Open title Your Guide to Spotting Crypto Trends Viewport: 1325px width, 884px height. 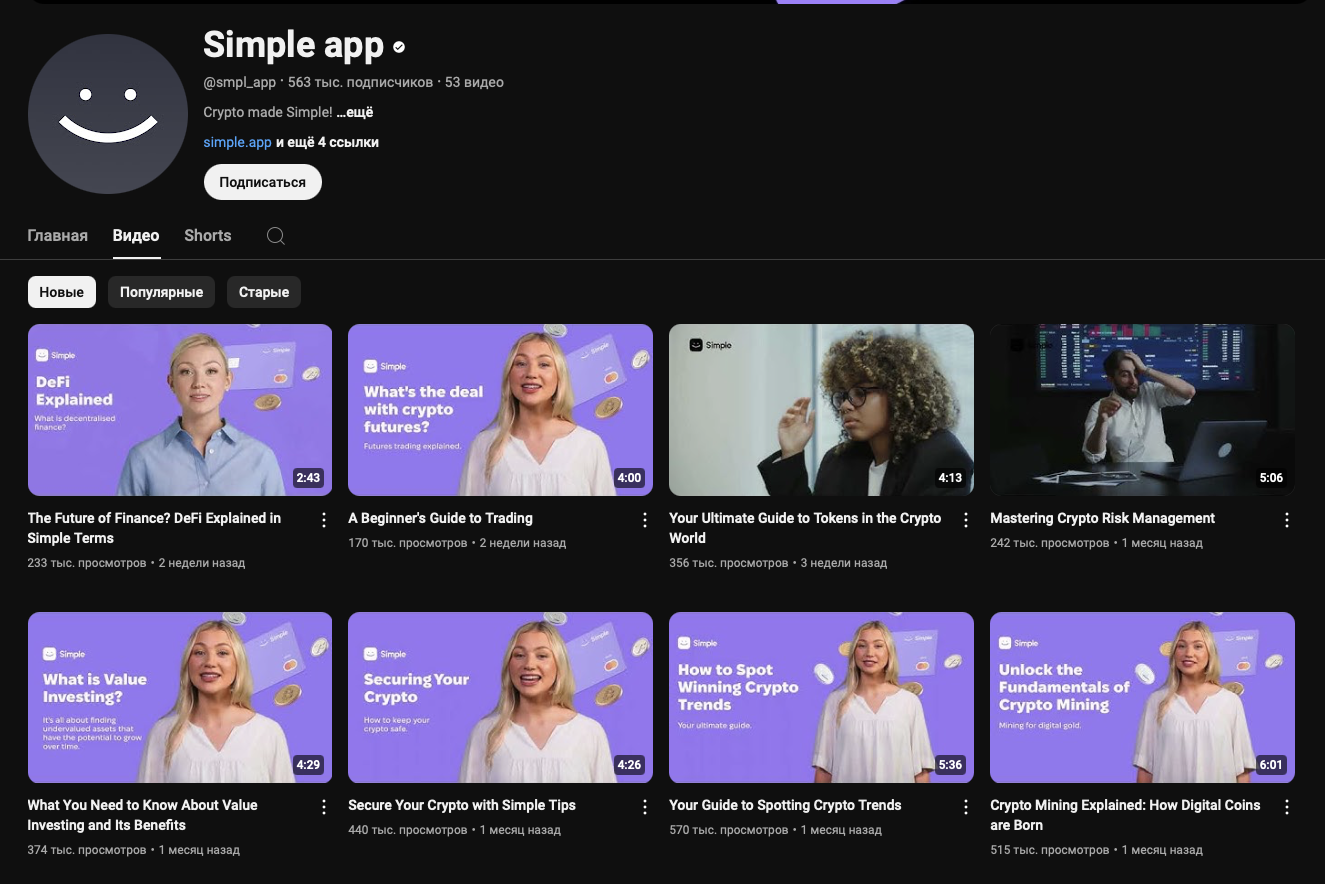pos(785,805)
